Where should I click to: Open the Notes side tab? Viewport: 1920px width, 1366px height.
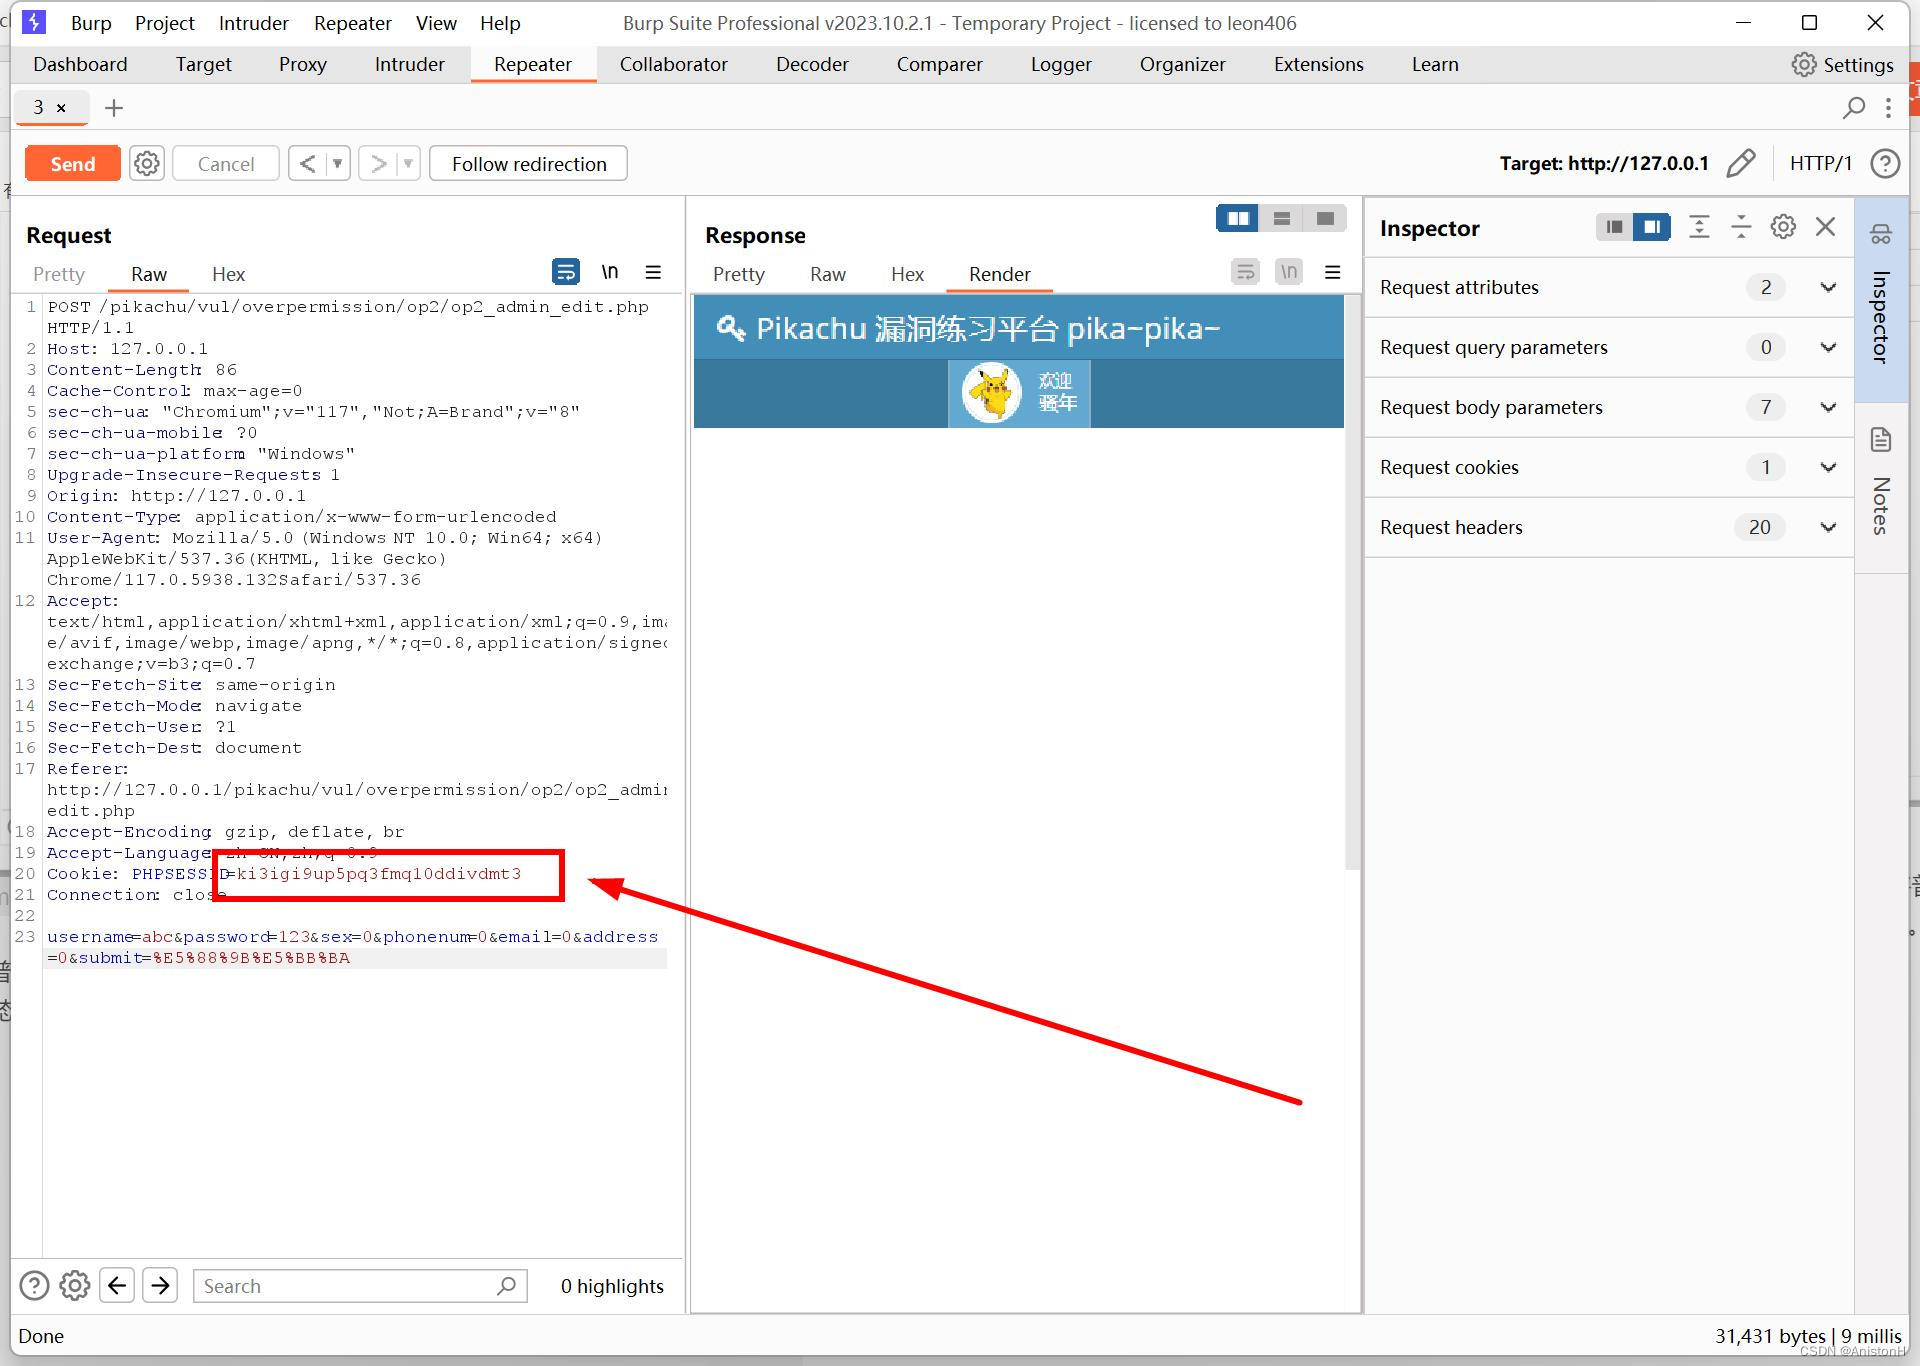click(1881, 486)
